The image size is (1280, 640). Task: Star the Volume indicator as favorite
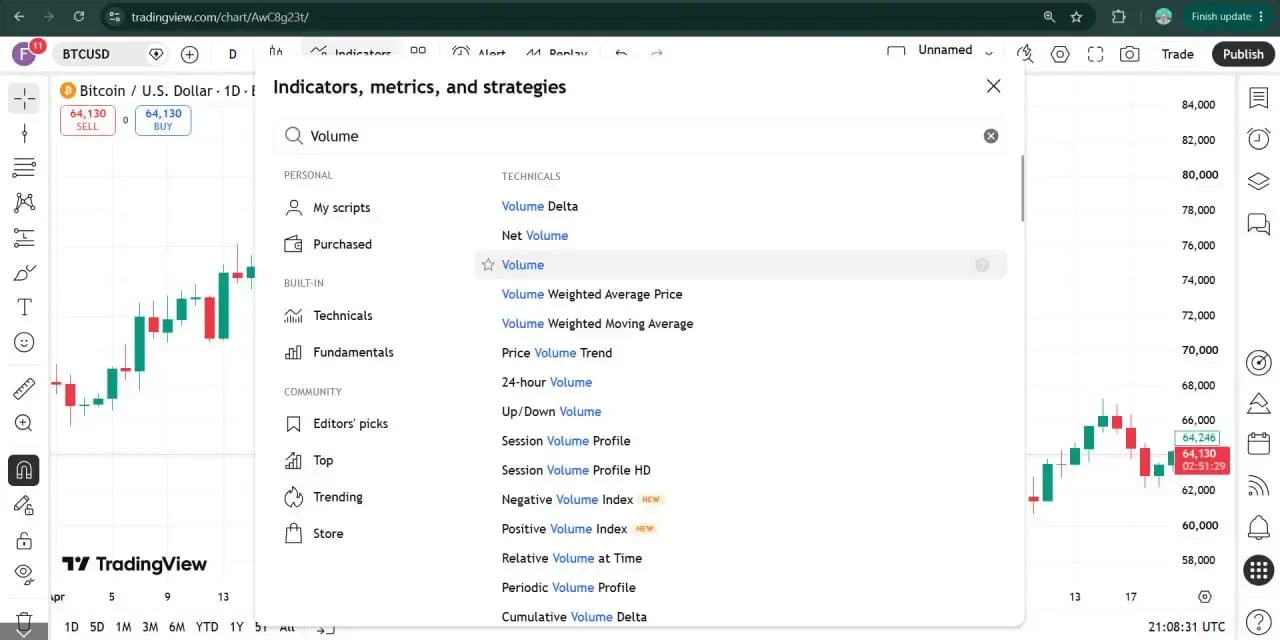[488, 265]
